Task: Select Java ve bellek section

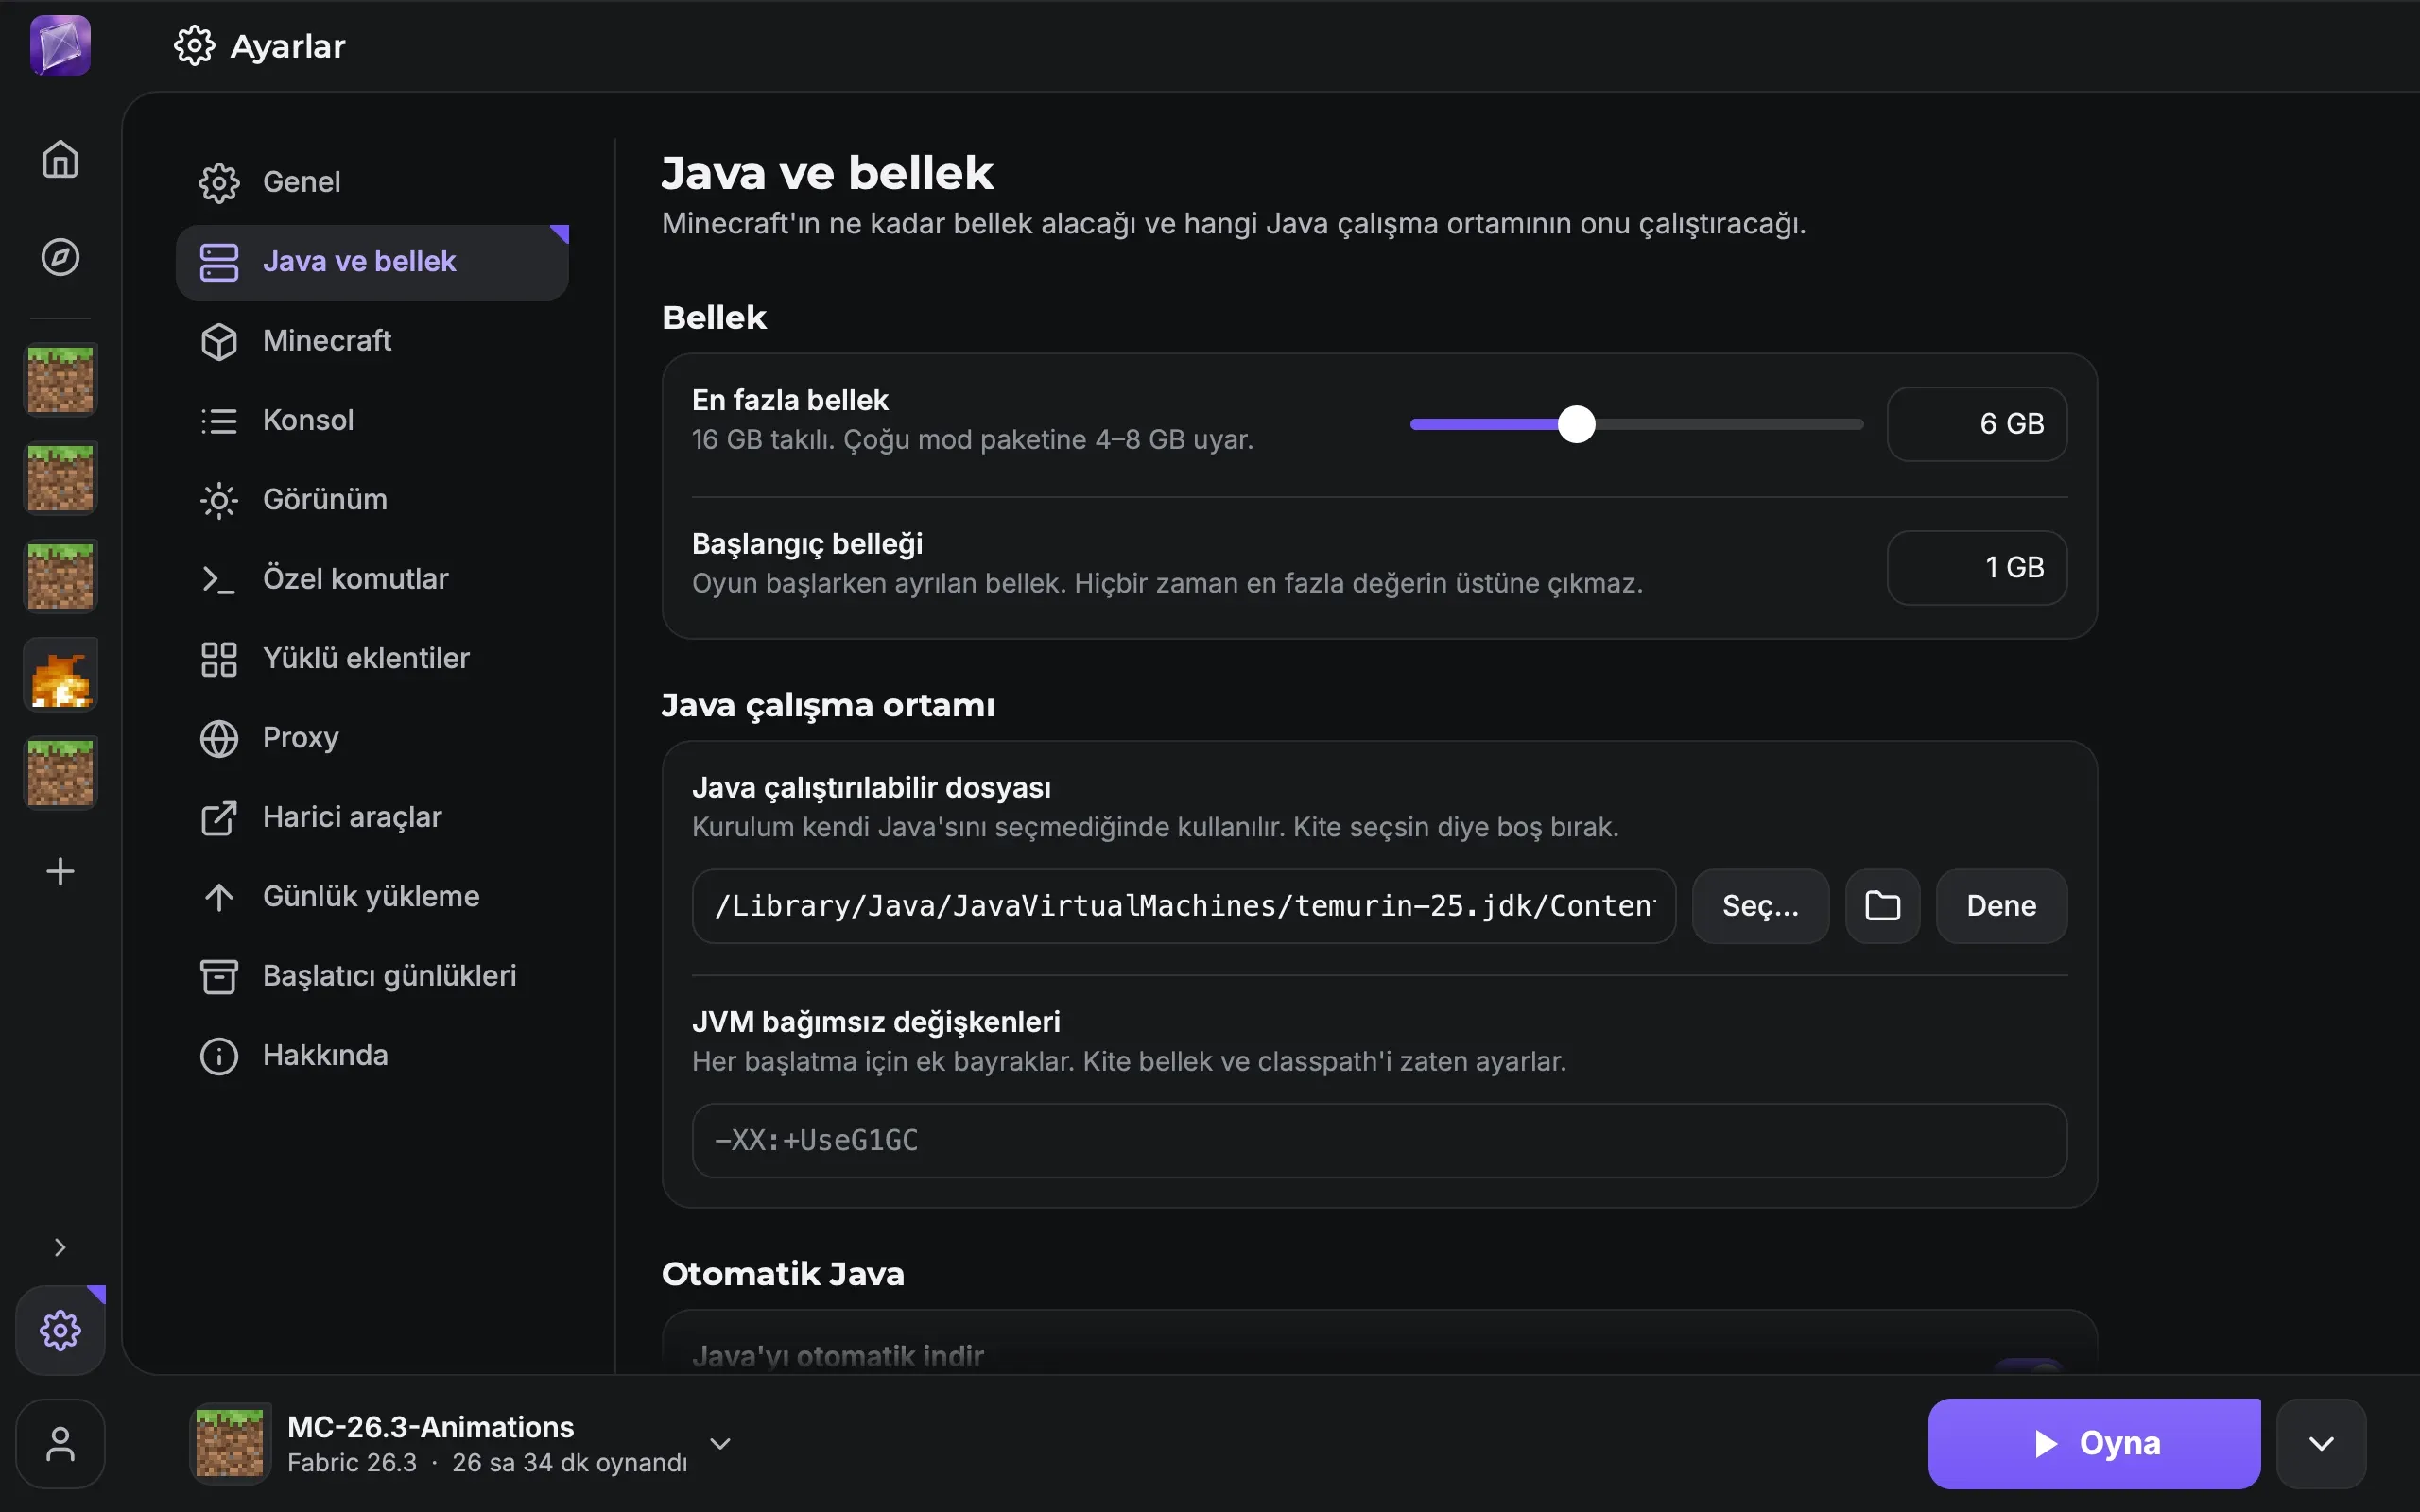Action: pos(372,262)
